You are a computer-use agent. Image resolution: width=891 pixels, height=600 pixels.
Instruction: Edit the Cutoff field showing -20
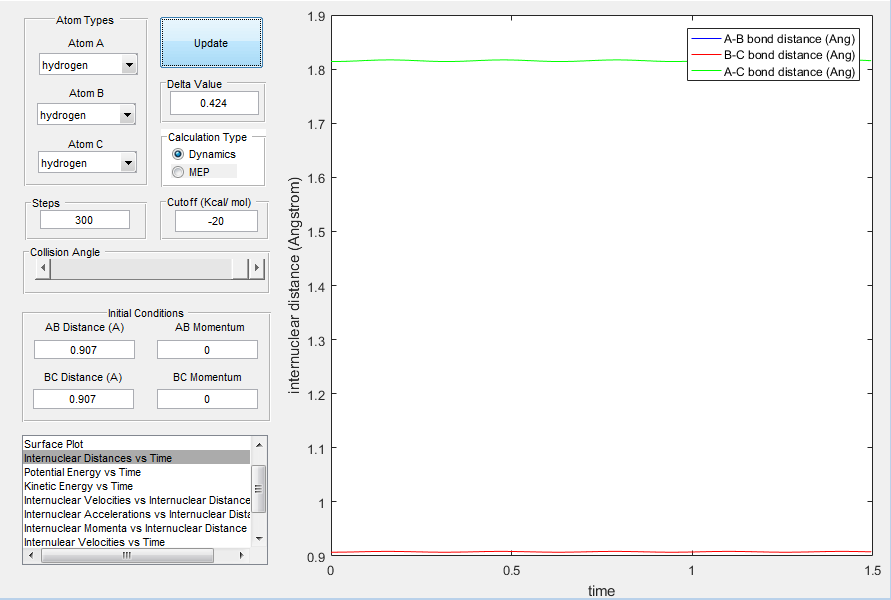coord(216,221)
